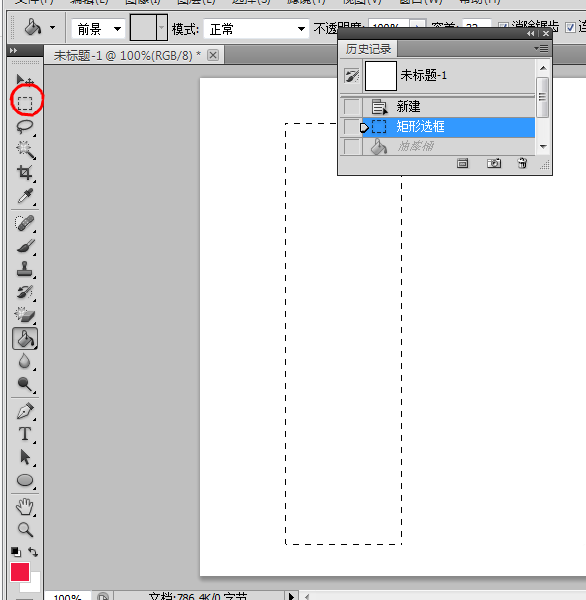Select the Horizontal Type tool
The height and width of the screenshot is (600, 586).
click(25, 434)
